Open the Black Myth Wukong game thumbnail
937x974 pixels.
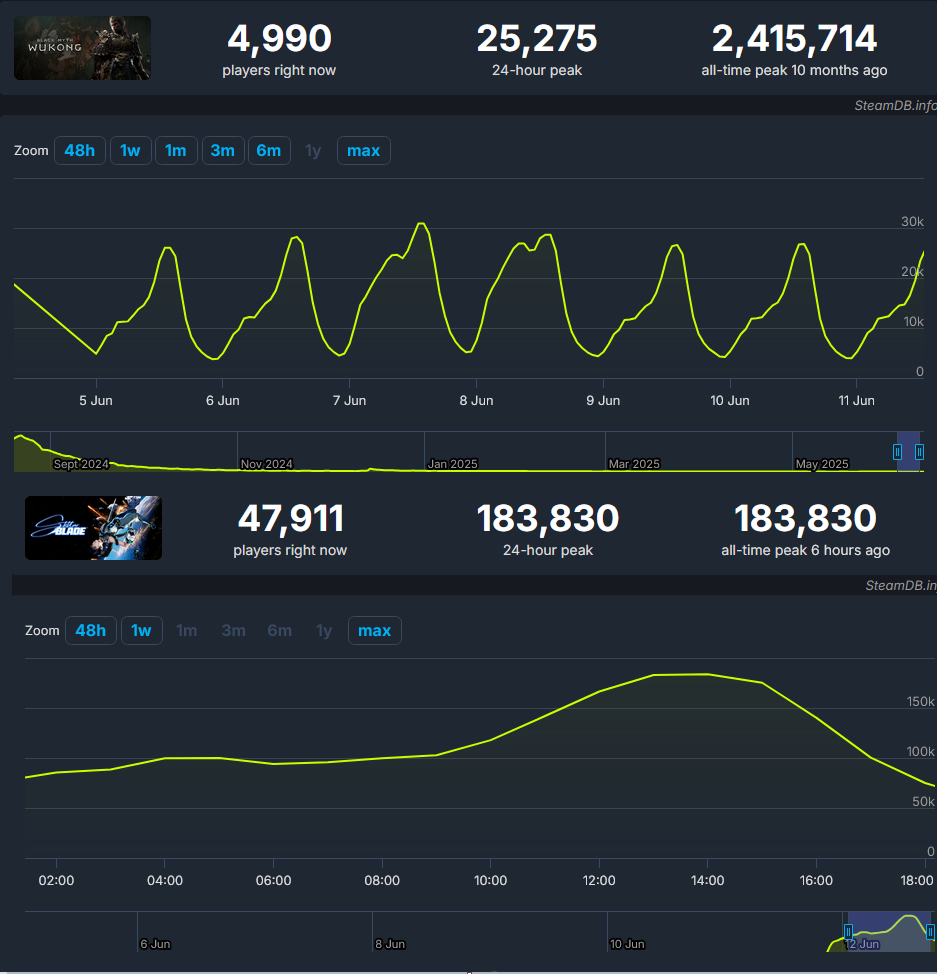(82, 48)
